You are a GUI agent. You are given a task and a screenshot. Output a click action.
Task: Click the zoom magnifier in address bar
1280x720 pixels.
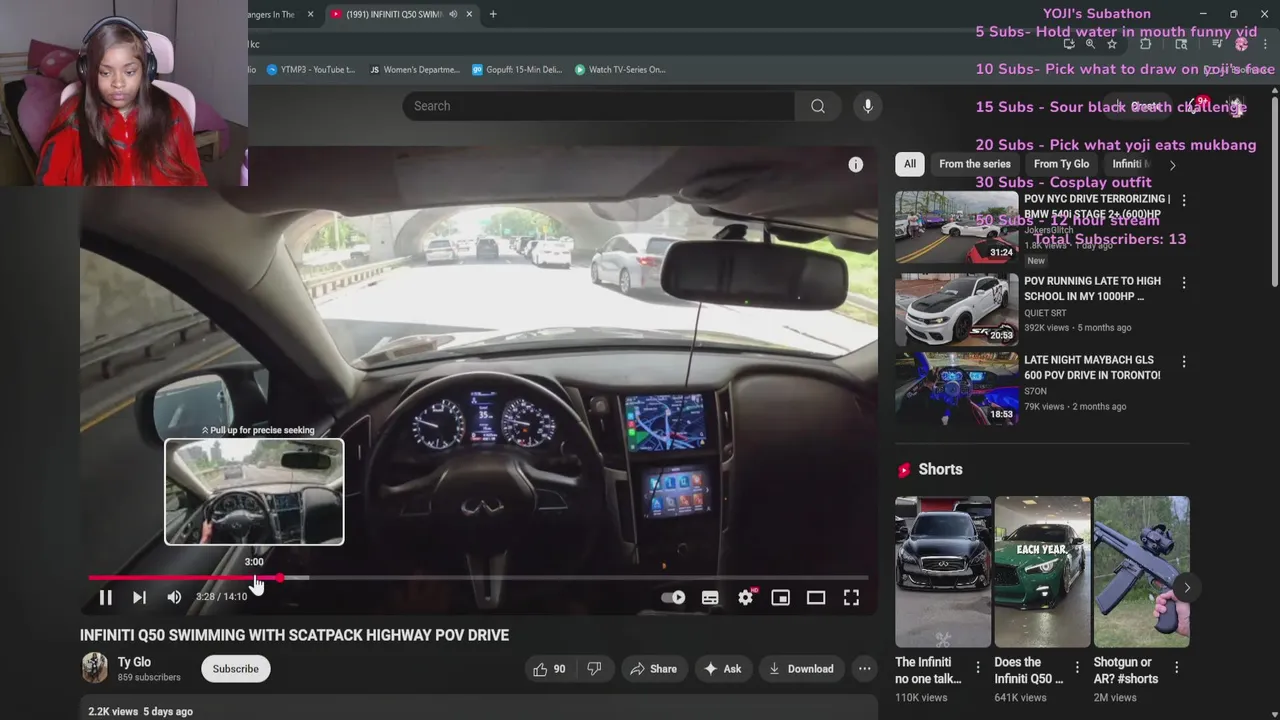click(1090, 44)
